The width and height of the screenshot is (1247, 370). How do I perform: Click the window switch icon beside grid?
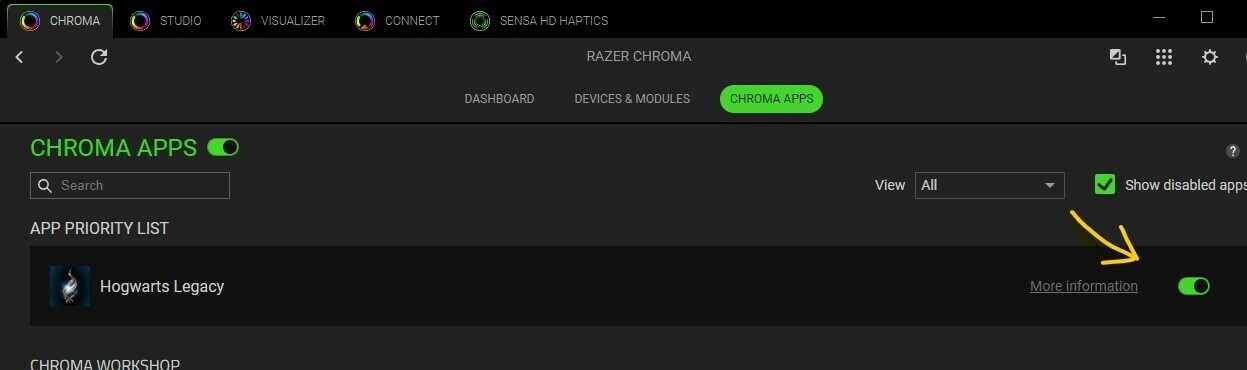(1118, 57)
